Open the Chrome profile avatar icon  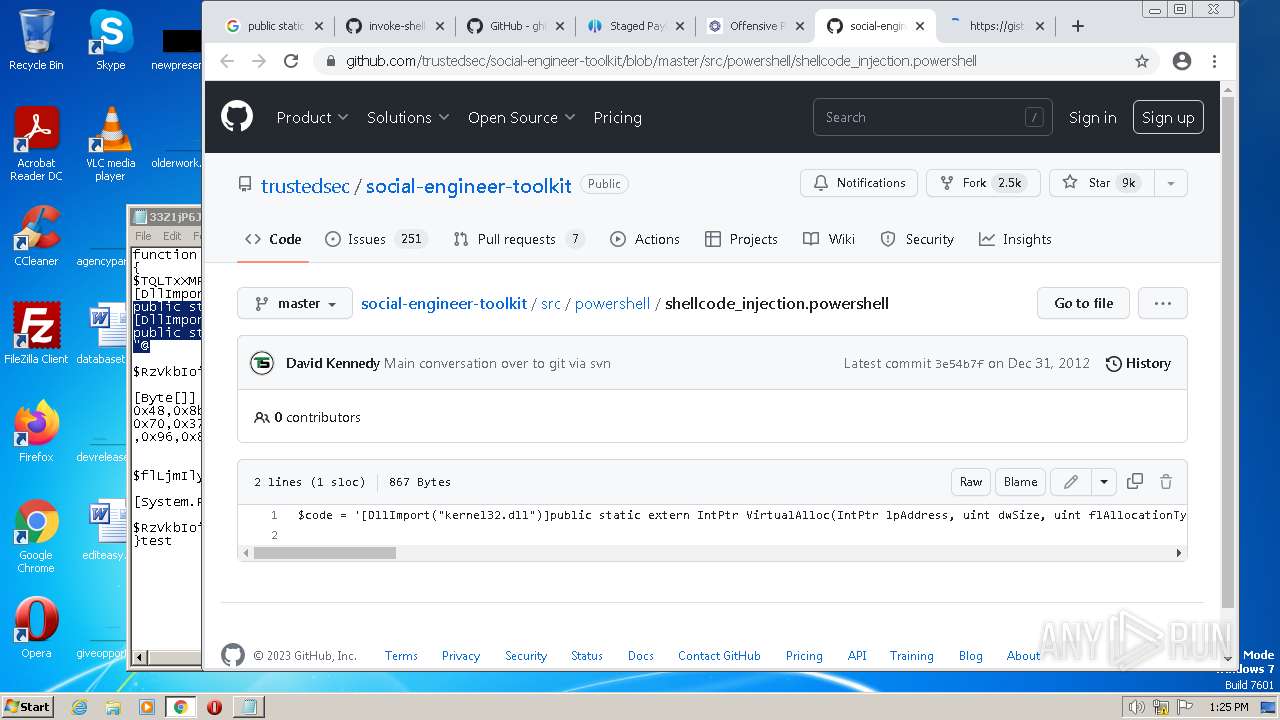[x=1182, y=61]
